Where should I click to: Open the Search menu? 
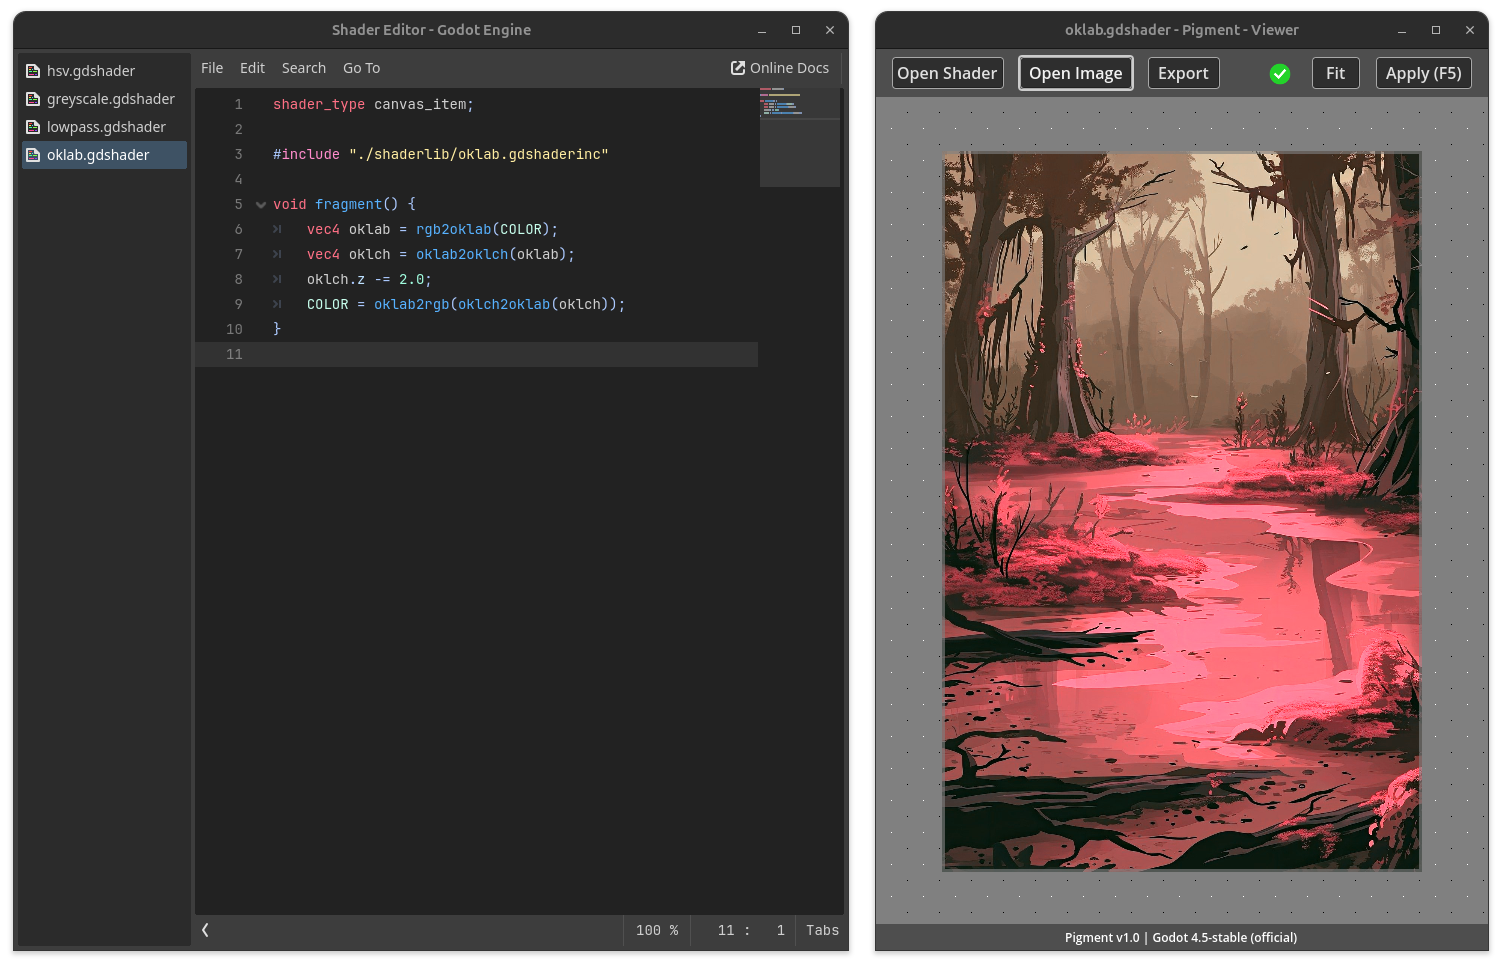pos(304,68)
